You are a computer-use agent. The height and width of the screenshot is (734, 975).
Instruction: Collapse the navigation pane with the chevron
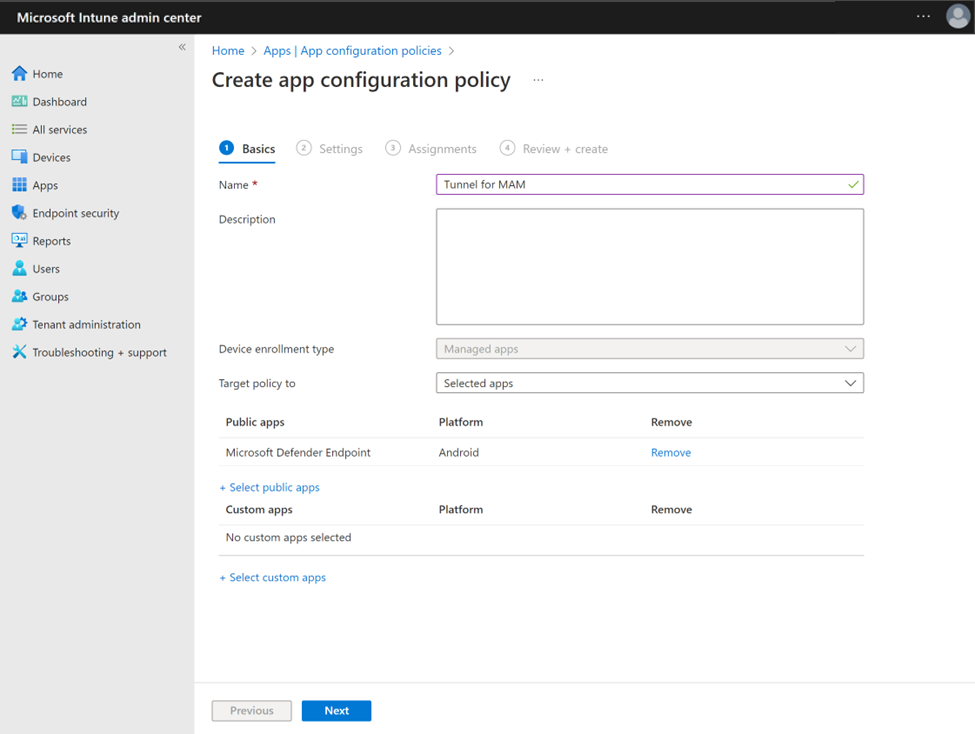[x=182, y=46]
